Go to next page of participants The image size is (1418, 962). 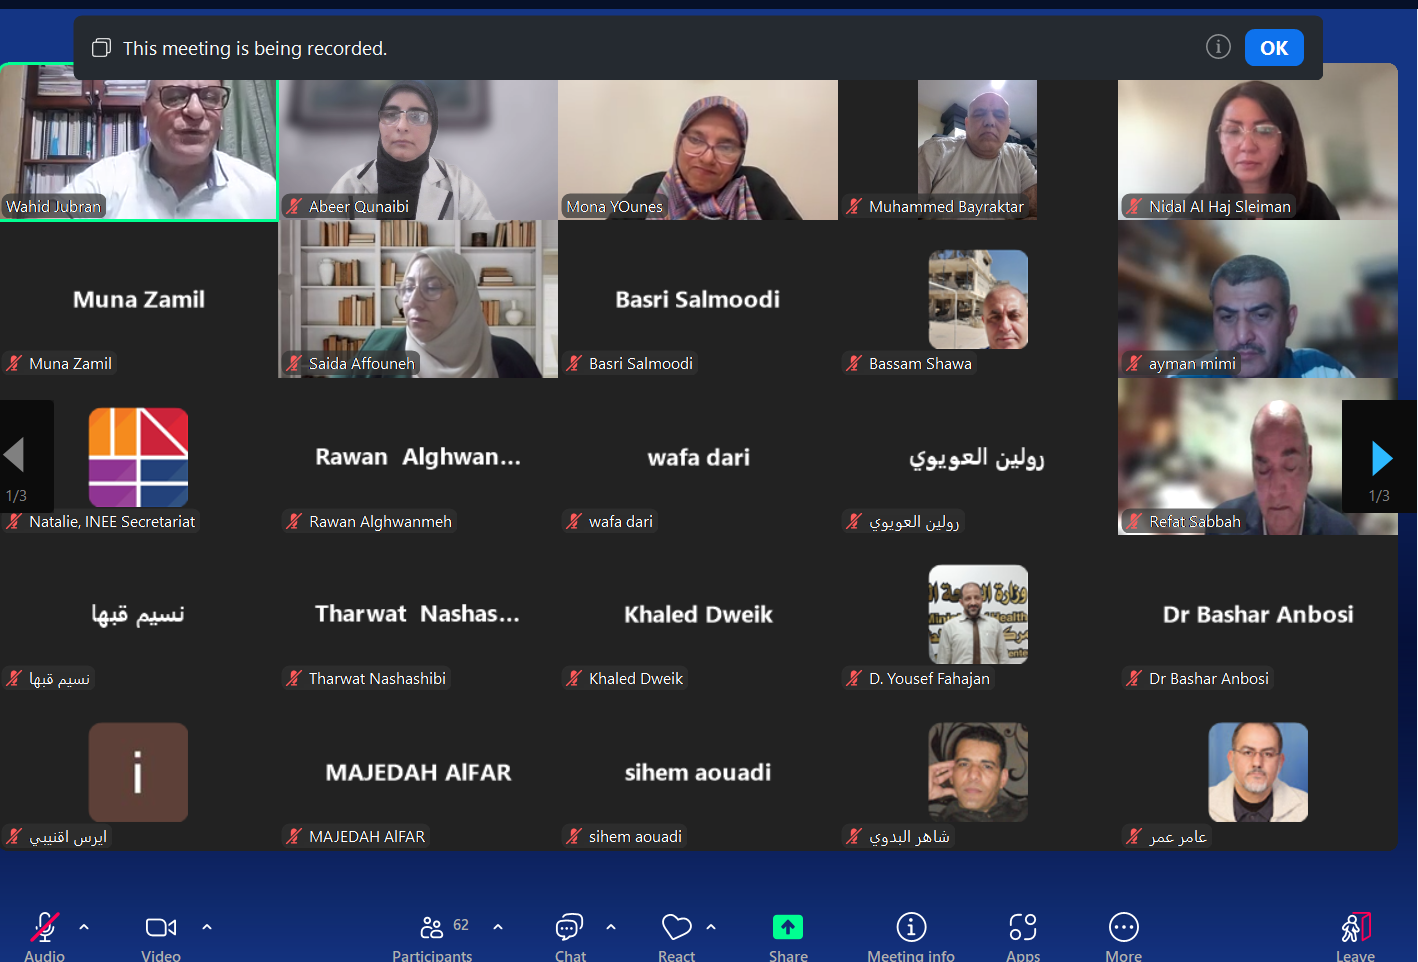tap(1381, 458)
